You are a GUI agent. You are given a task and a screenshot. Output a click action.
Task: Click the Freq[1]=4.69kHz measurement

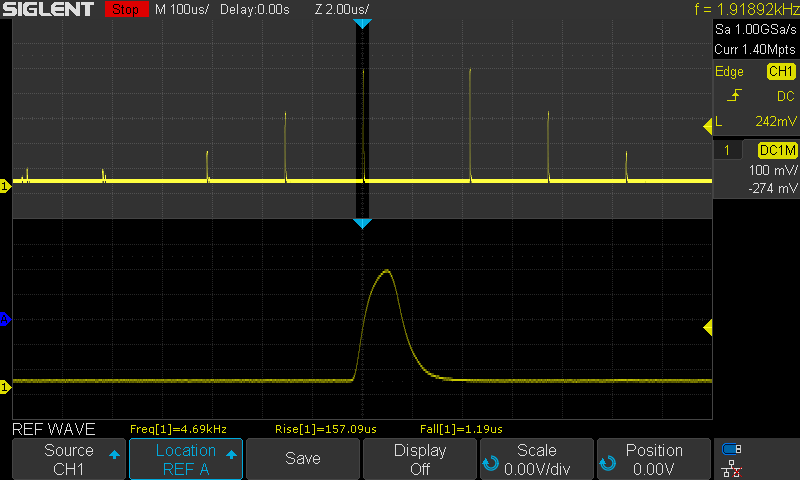(178, 429)
